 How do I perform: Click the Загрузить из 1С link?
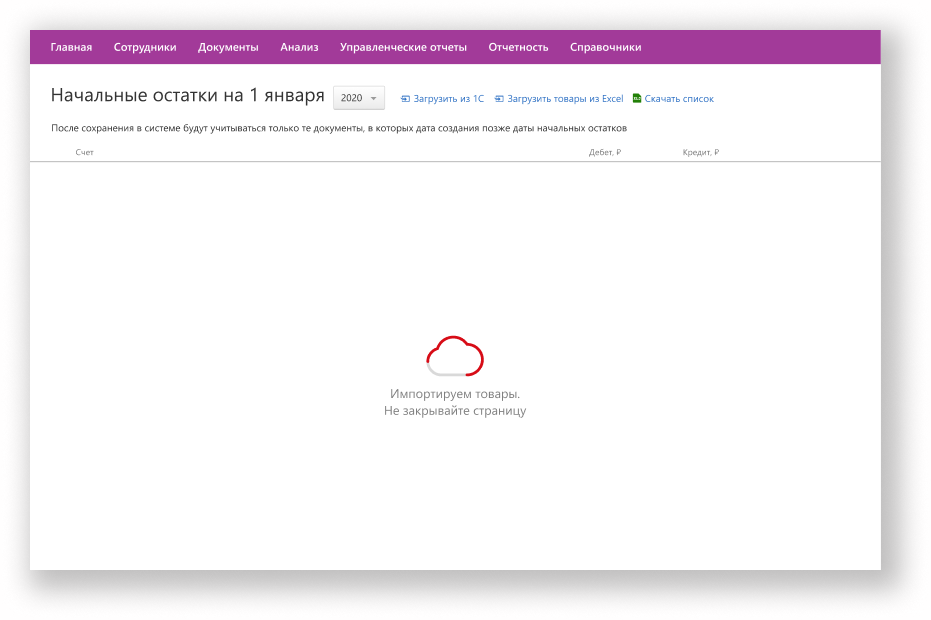coord(448,99)
